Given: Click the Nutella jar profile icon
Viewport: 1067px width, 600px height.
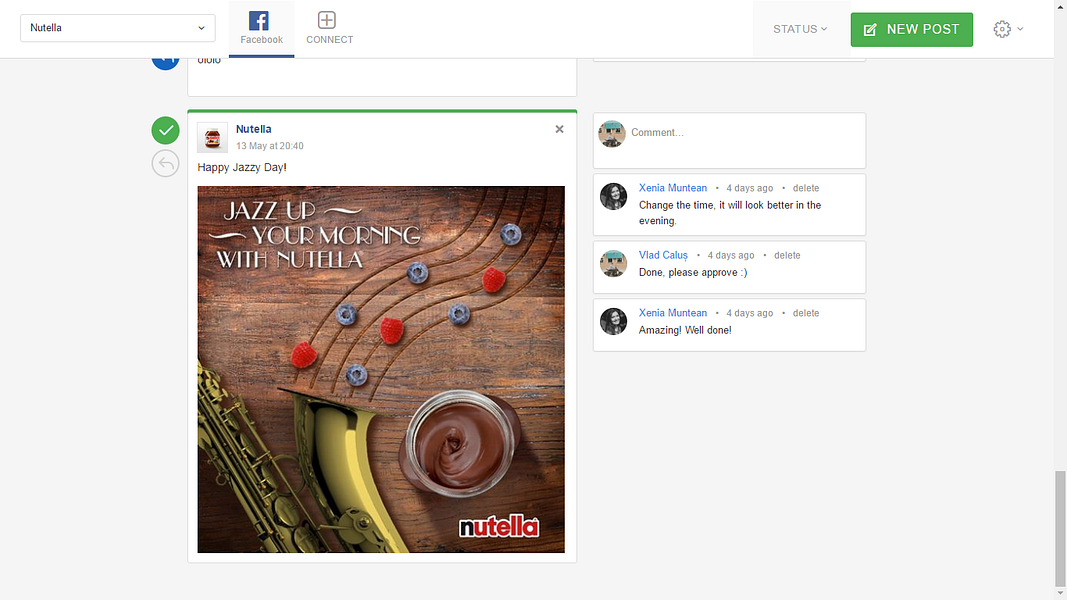Looking at the screenshot, I should (x=212, y=137).
